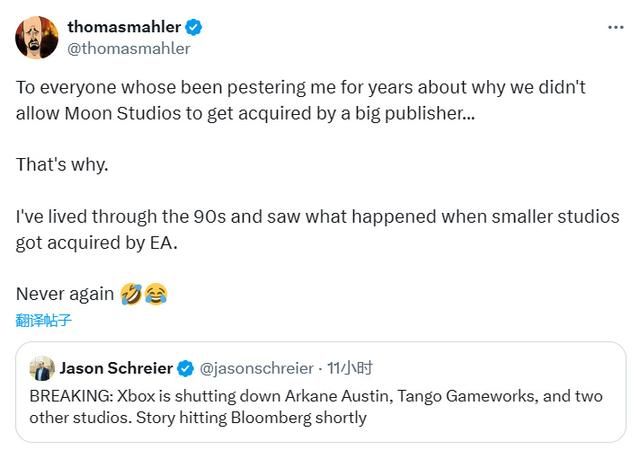Click the @thomasmahler handle
This screenshot has width=640, height=459.
tap(128, 48)
